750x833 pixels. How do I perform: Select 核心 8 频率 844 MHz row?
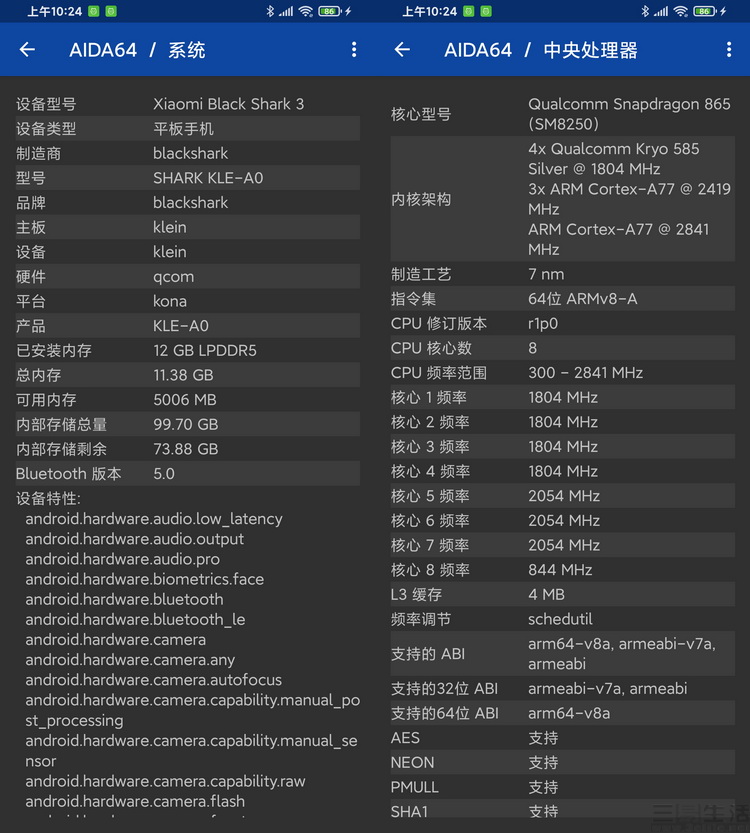pyautogui.click(x=562, y=570)
